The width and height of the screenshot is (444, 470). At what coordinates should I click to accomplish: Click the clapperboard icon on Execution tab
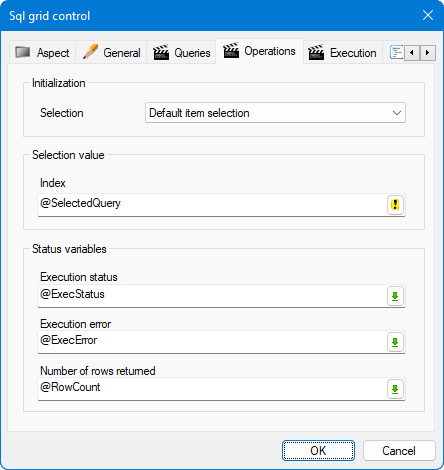pos(316,52)
